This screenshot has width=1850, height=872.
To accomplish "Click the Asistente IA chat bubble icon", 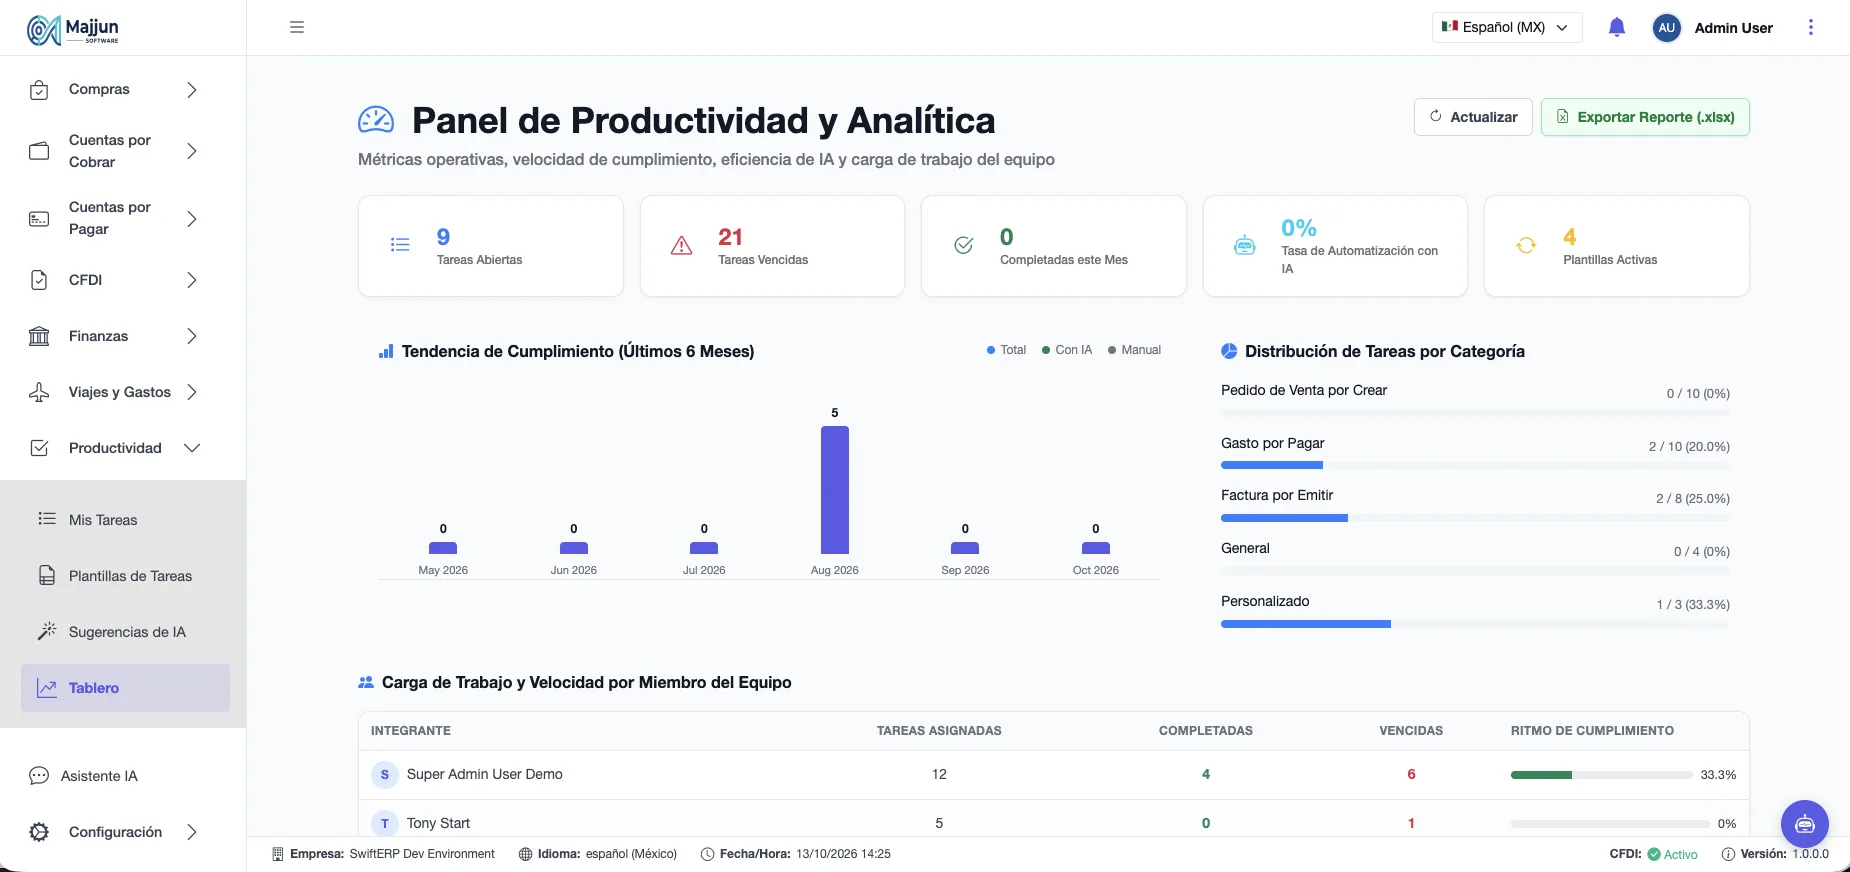I will [39, 776].
